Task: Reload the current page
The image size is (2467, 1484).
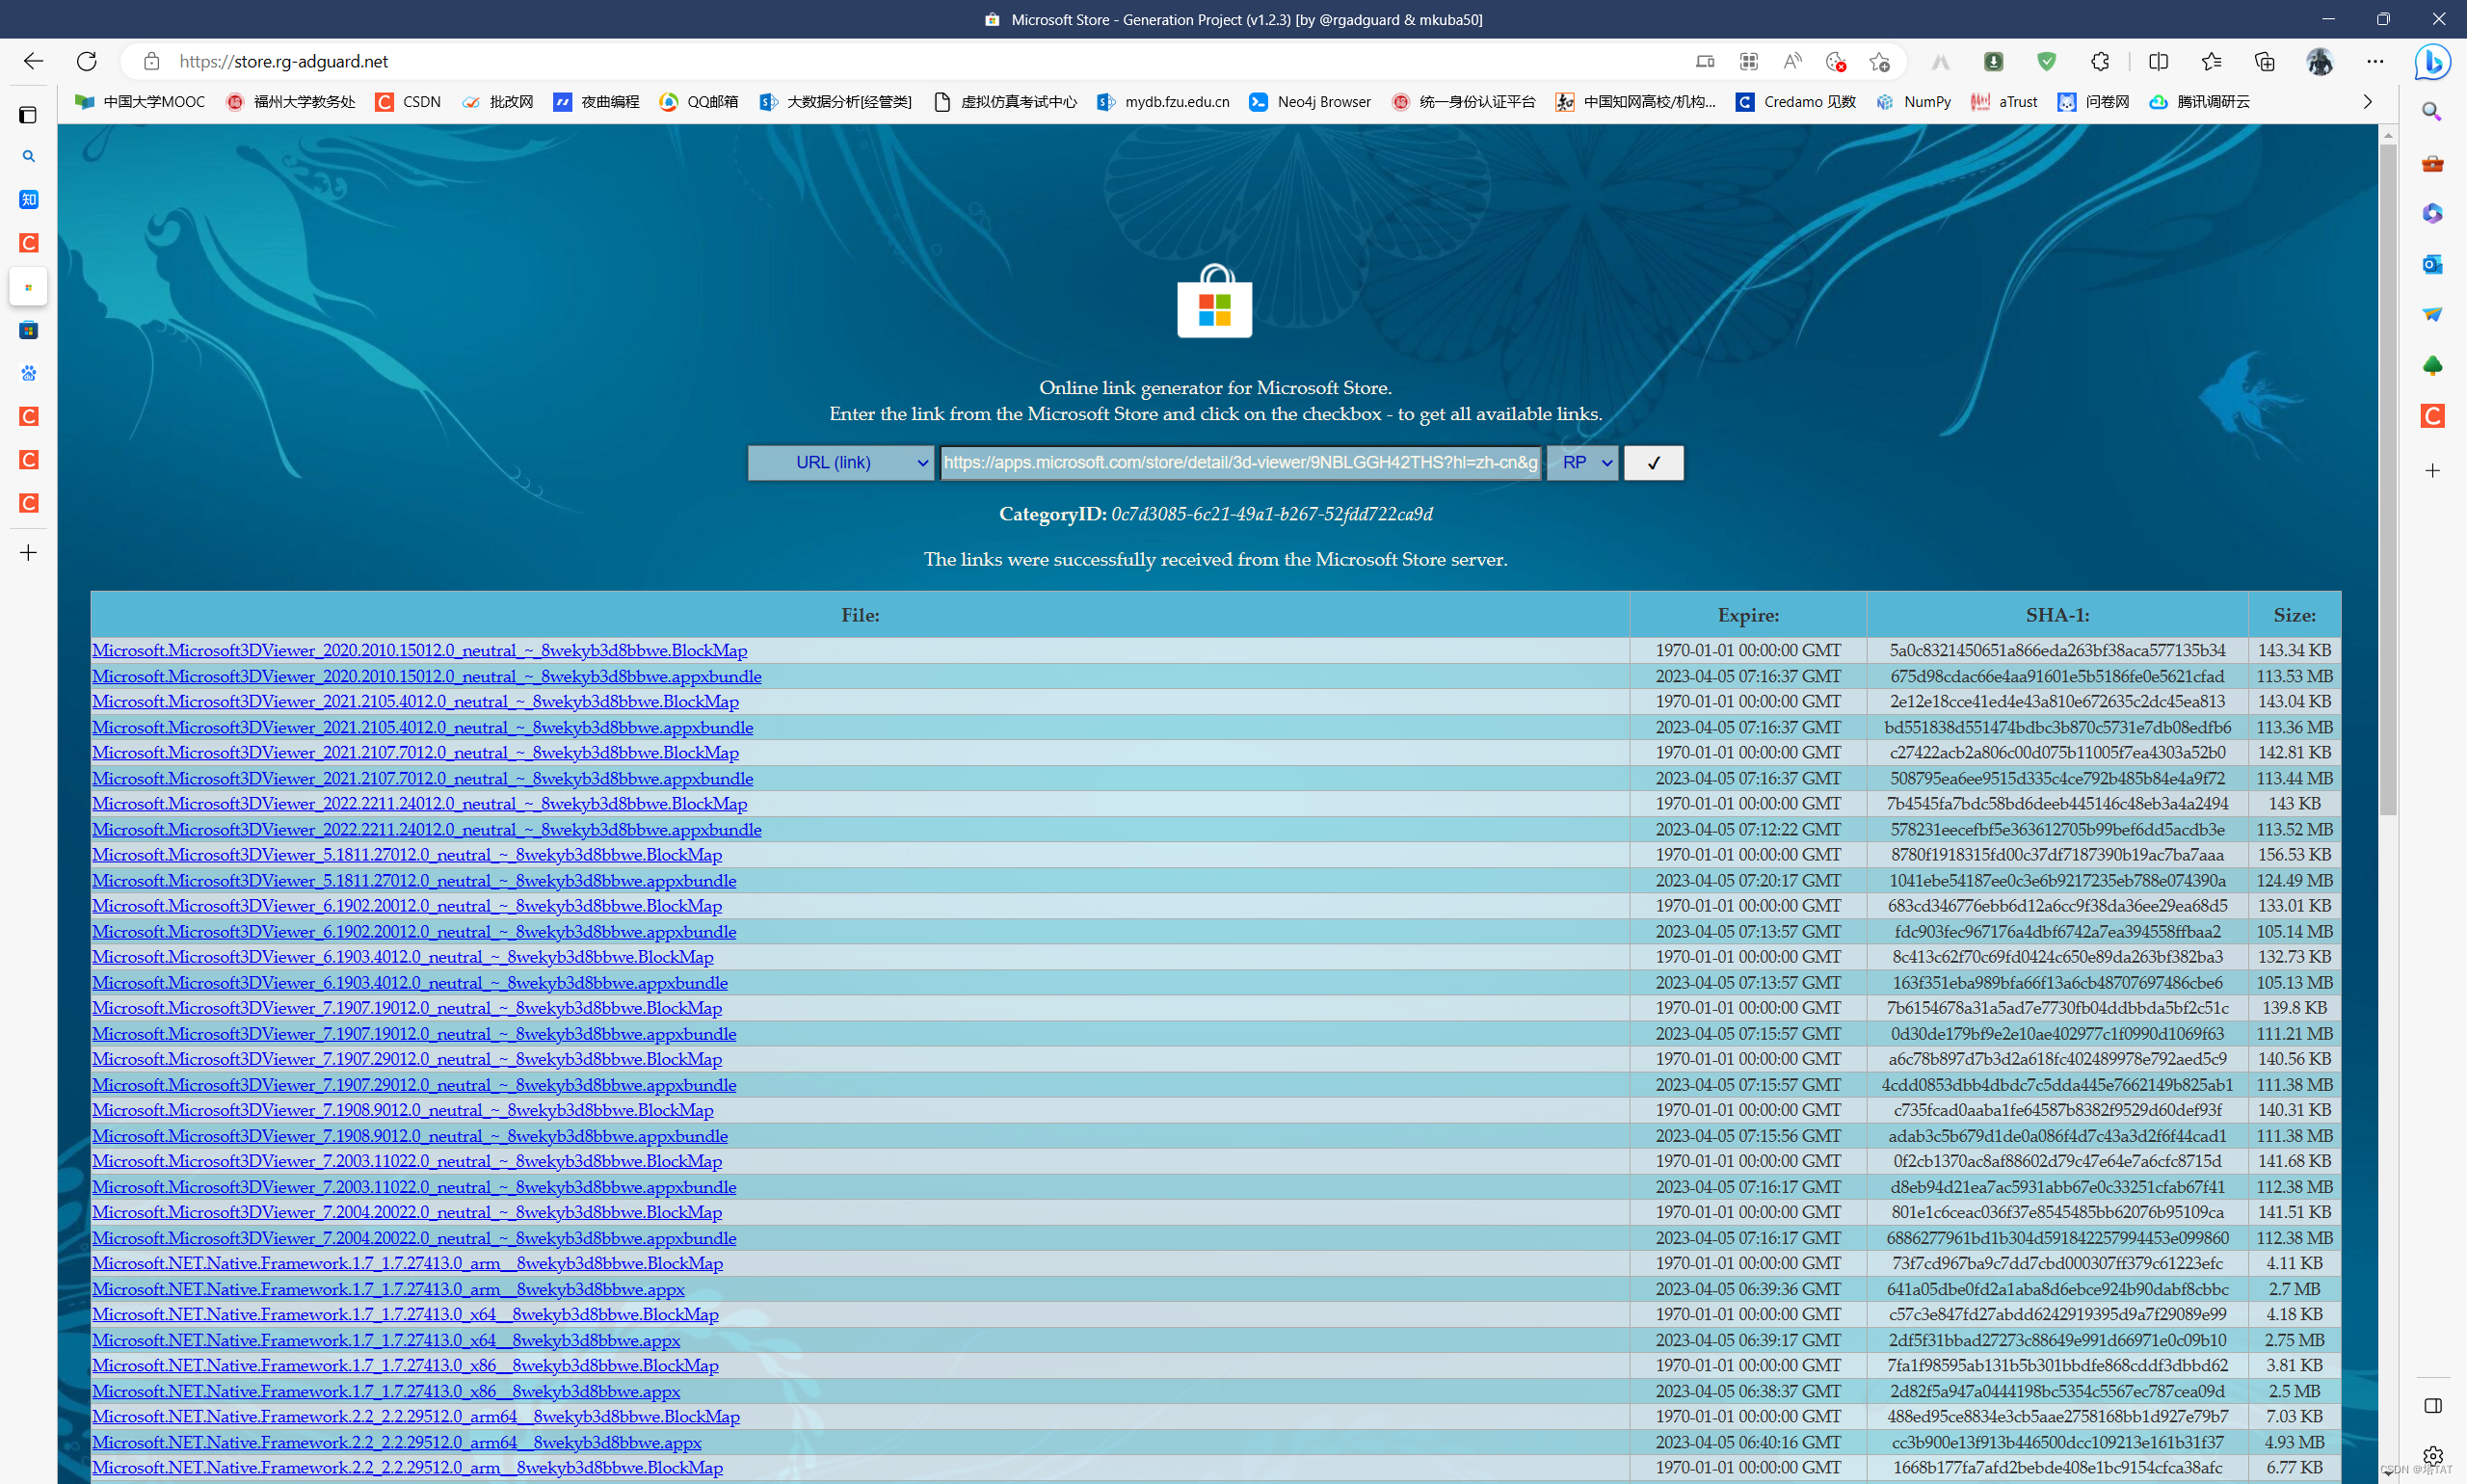Action: tap(87, 61)
